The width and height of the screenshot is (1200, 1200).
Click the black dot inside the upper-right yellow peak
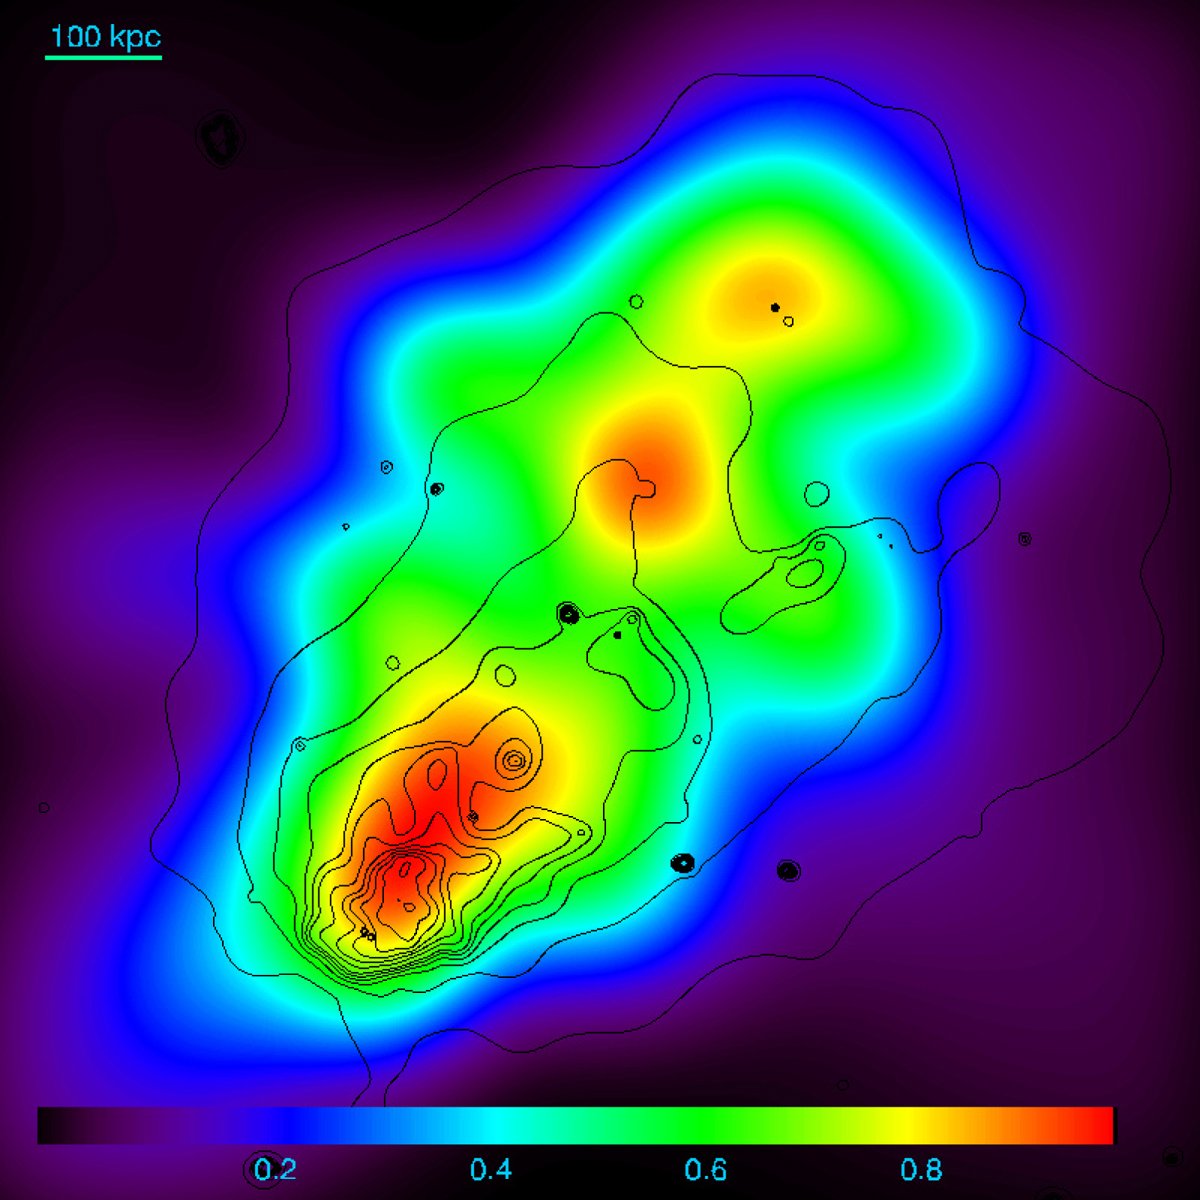(x=774, y=307)
